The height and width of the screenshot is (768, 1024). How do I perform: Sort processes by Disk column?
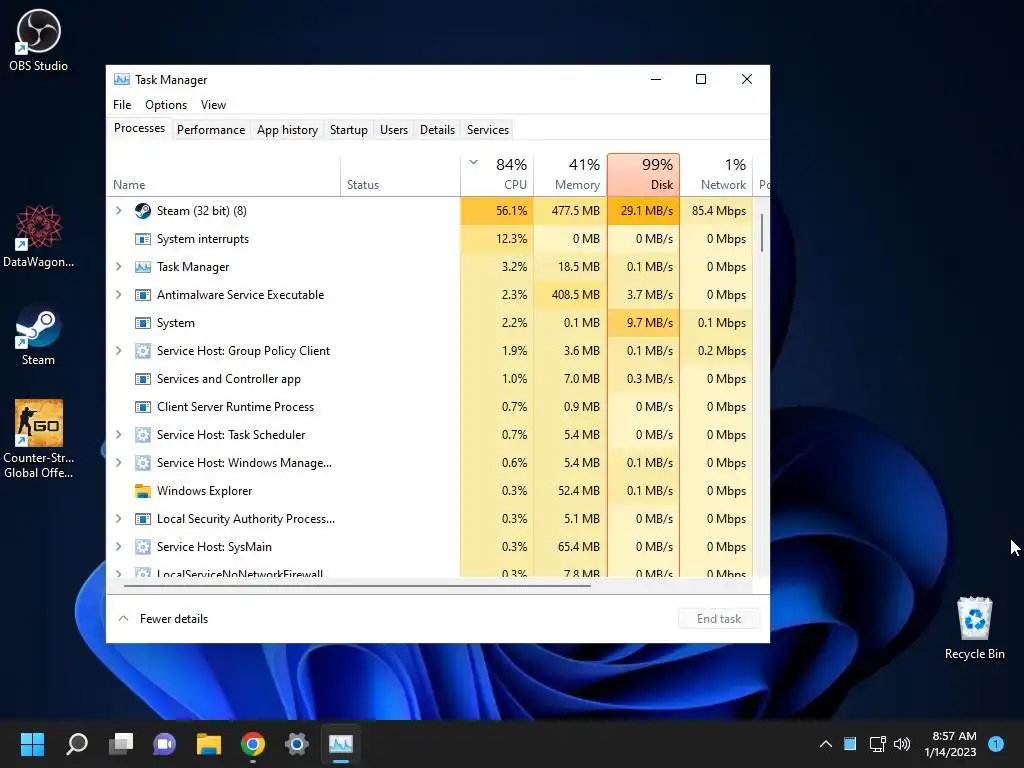coord(643,175)
